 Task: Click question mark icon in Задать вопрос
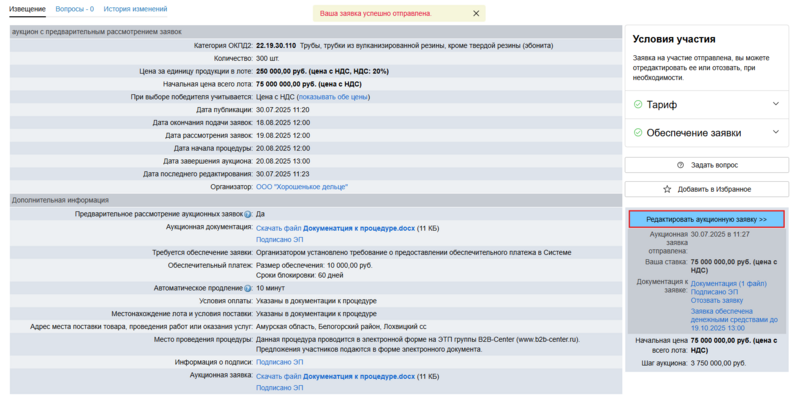tap(680, 165)
